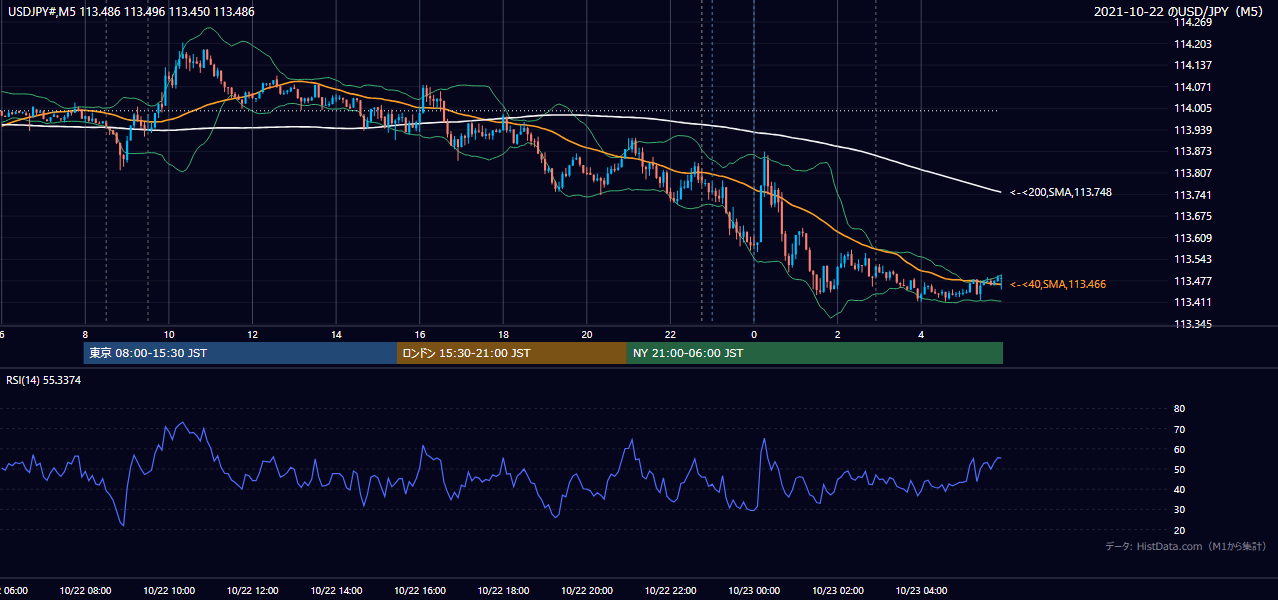This screenshot has height=600, width=1278.
Task: Click hour label 12 under price chart
Action: pos(253,335)
